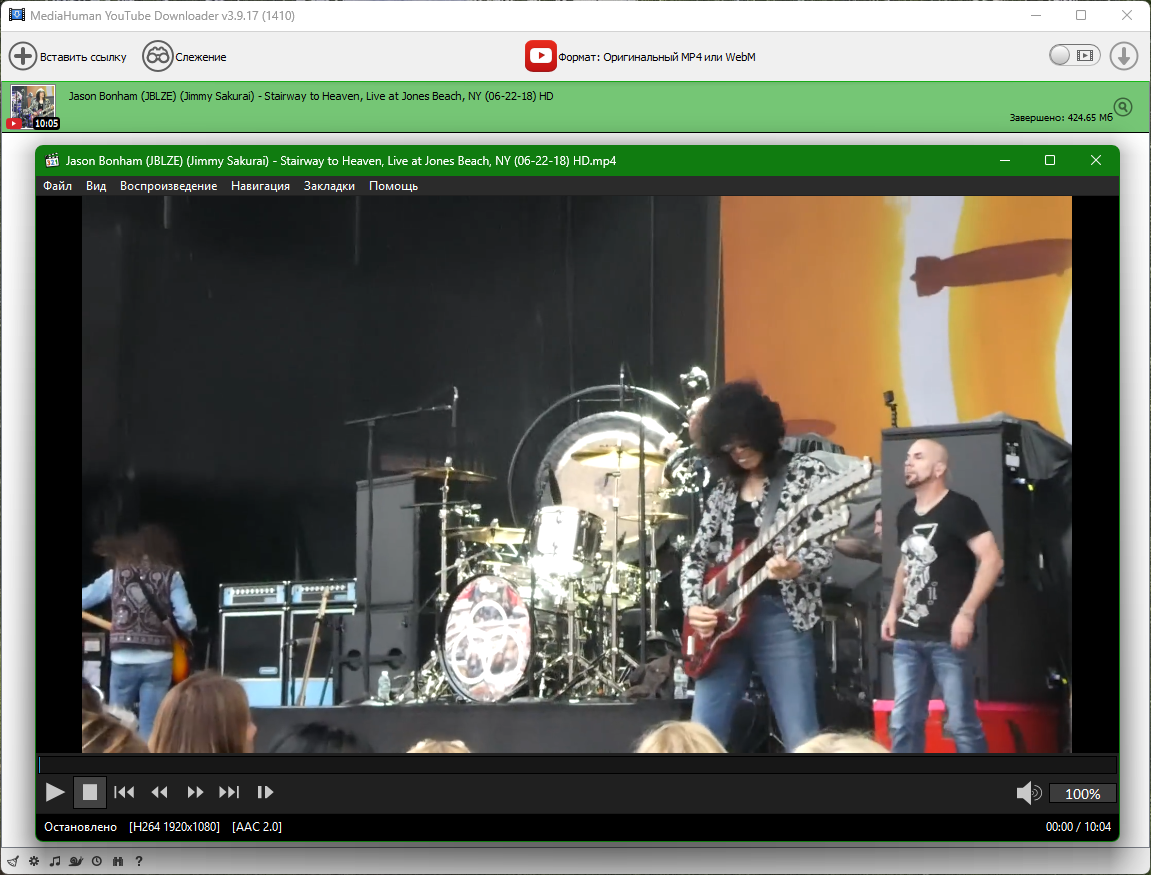
Task: Click the Вставить ссылку button
Action: click(x=69, y=57)
